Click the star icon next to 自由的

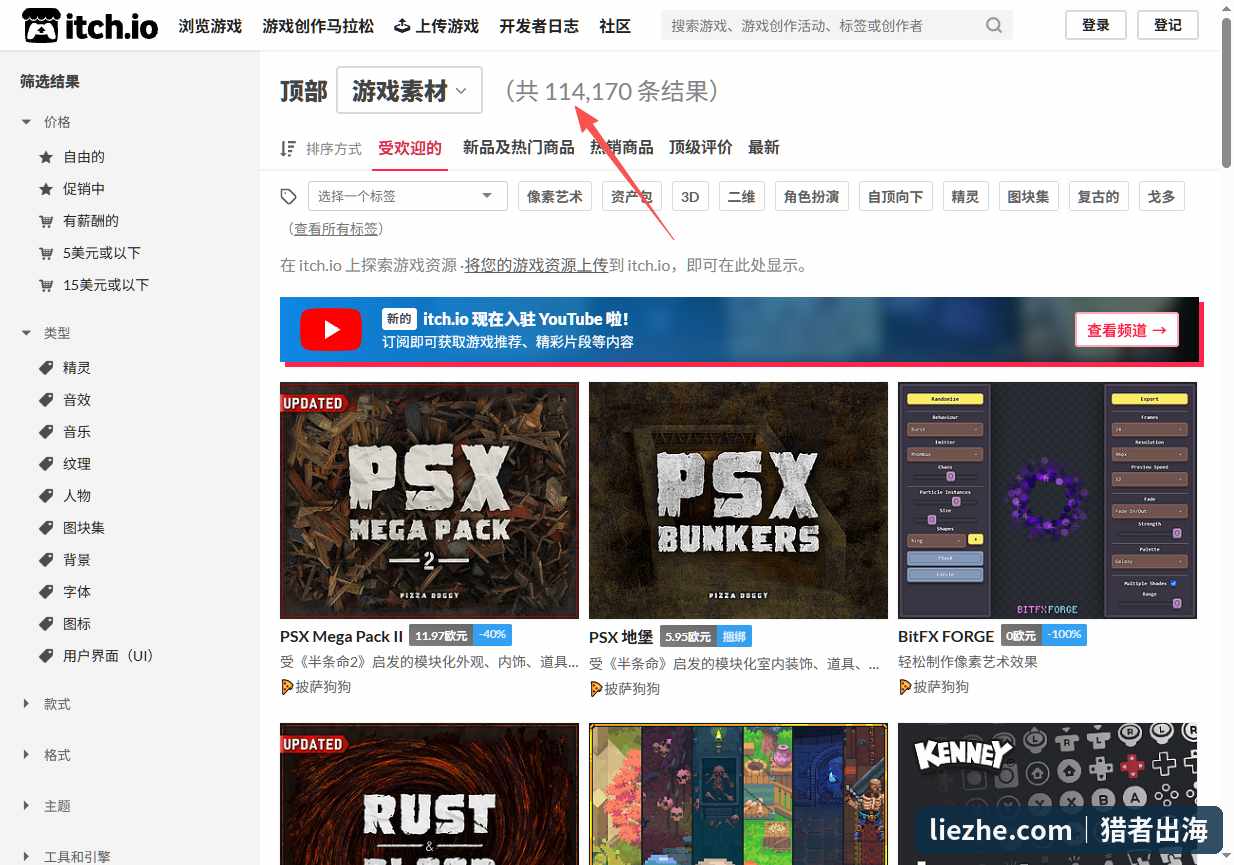[45, 157]
